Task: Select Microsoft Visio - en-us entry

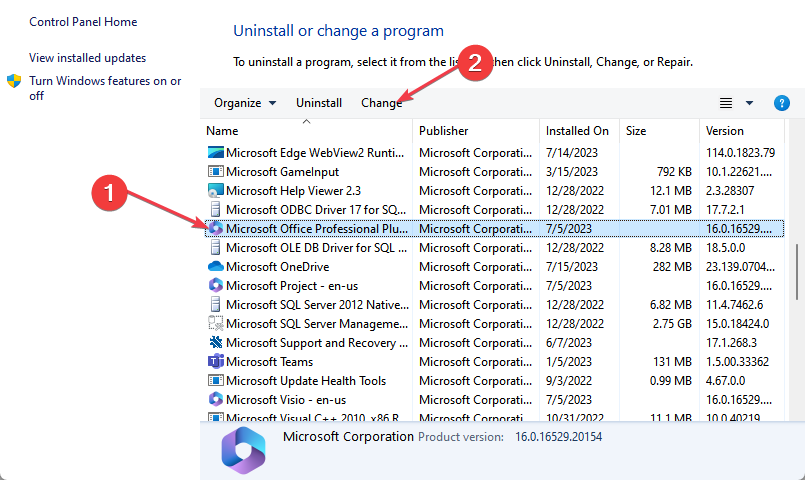Action: point(285,399)
